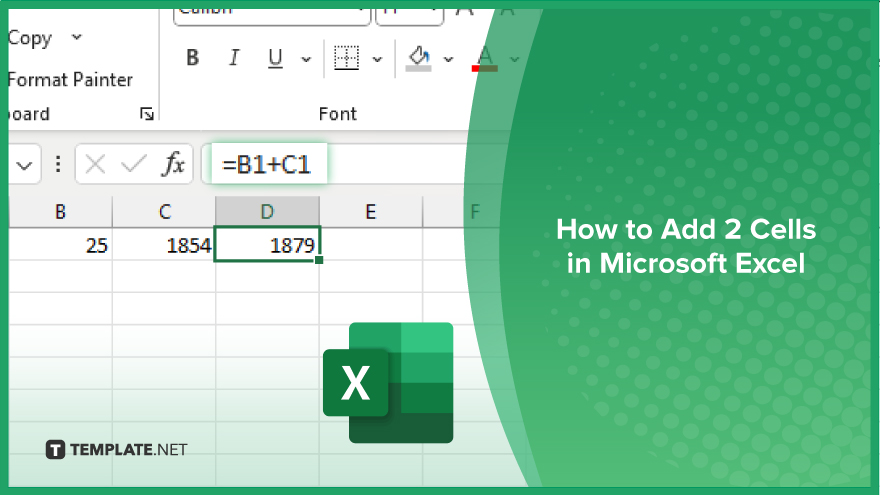Select column B header
Screen dimensions: 880x495
point(61,212)
